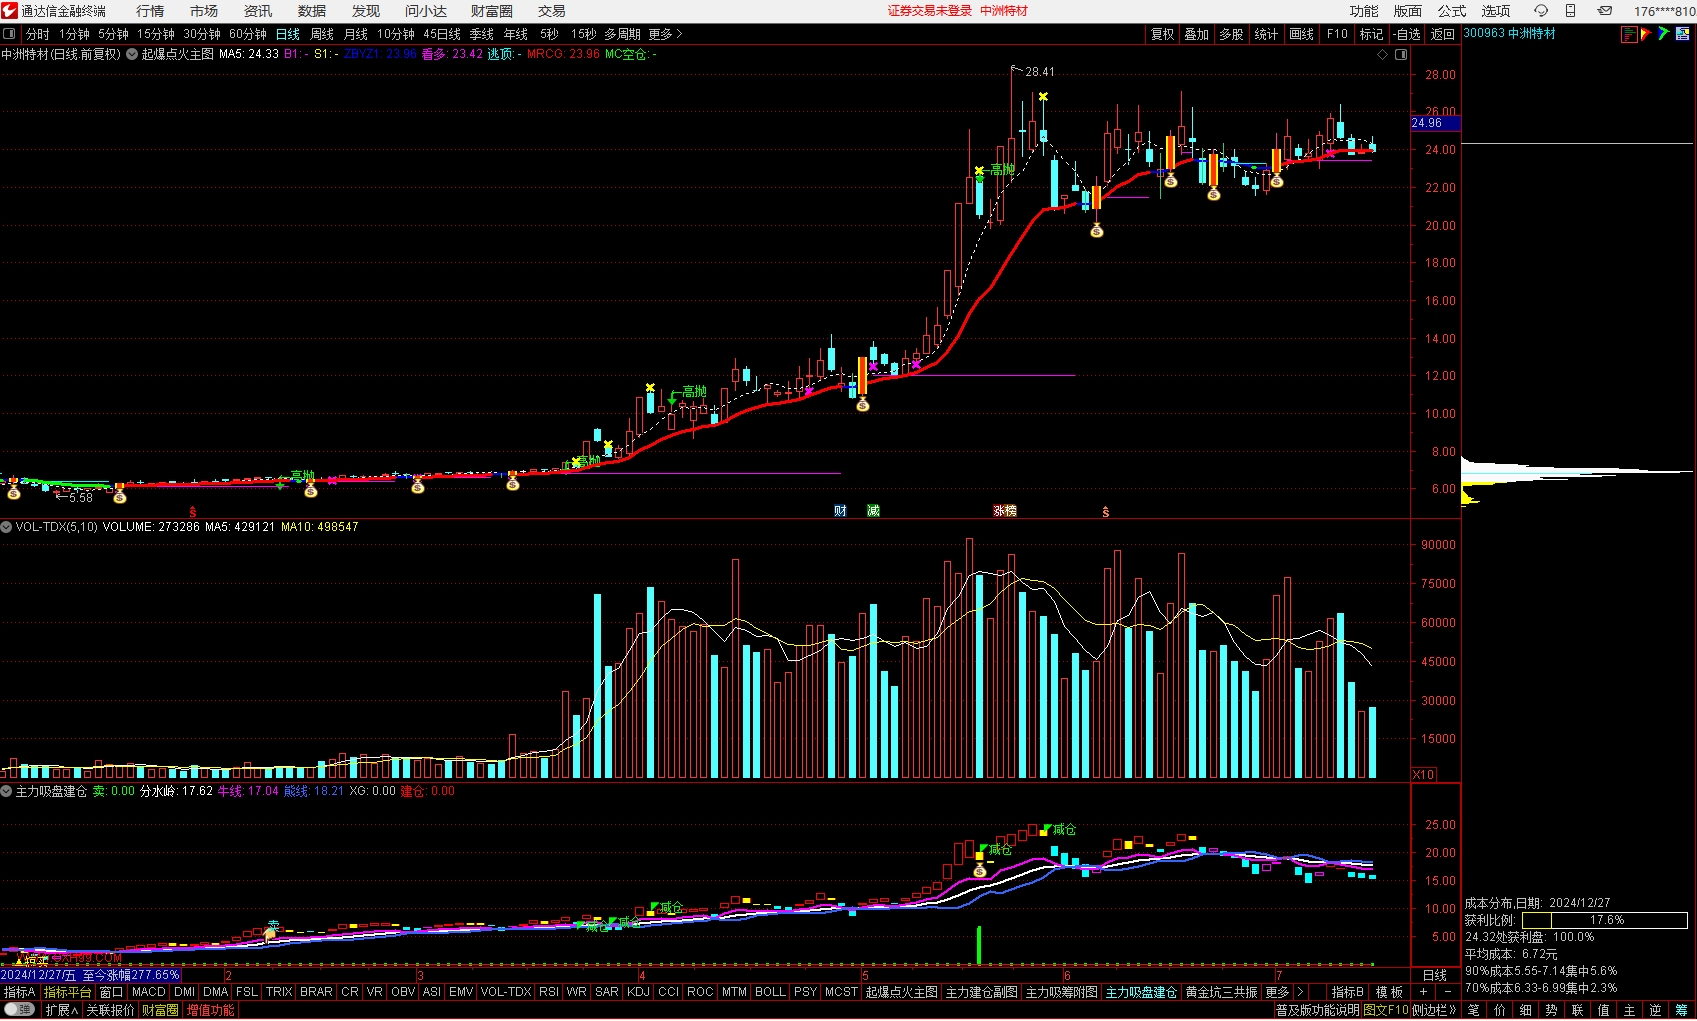
Task: Click the mobile phone icon in title bar
Action: tap(1570, 11)
